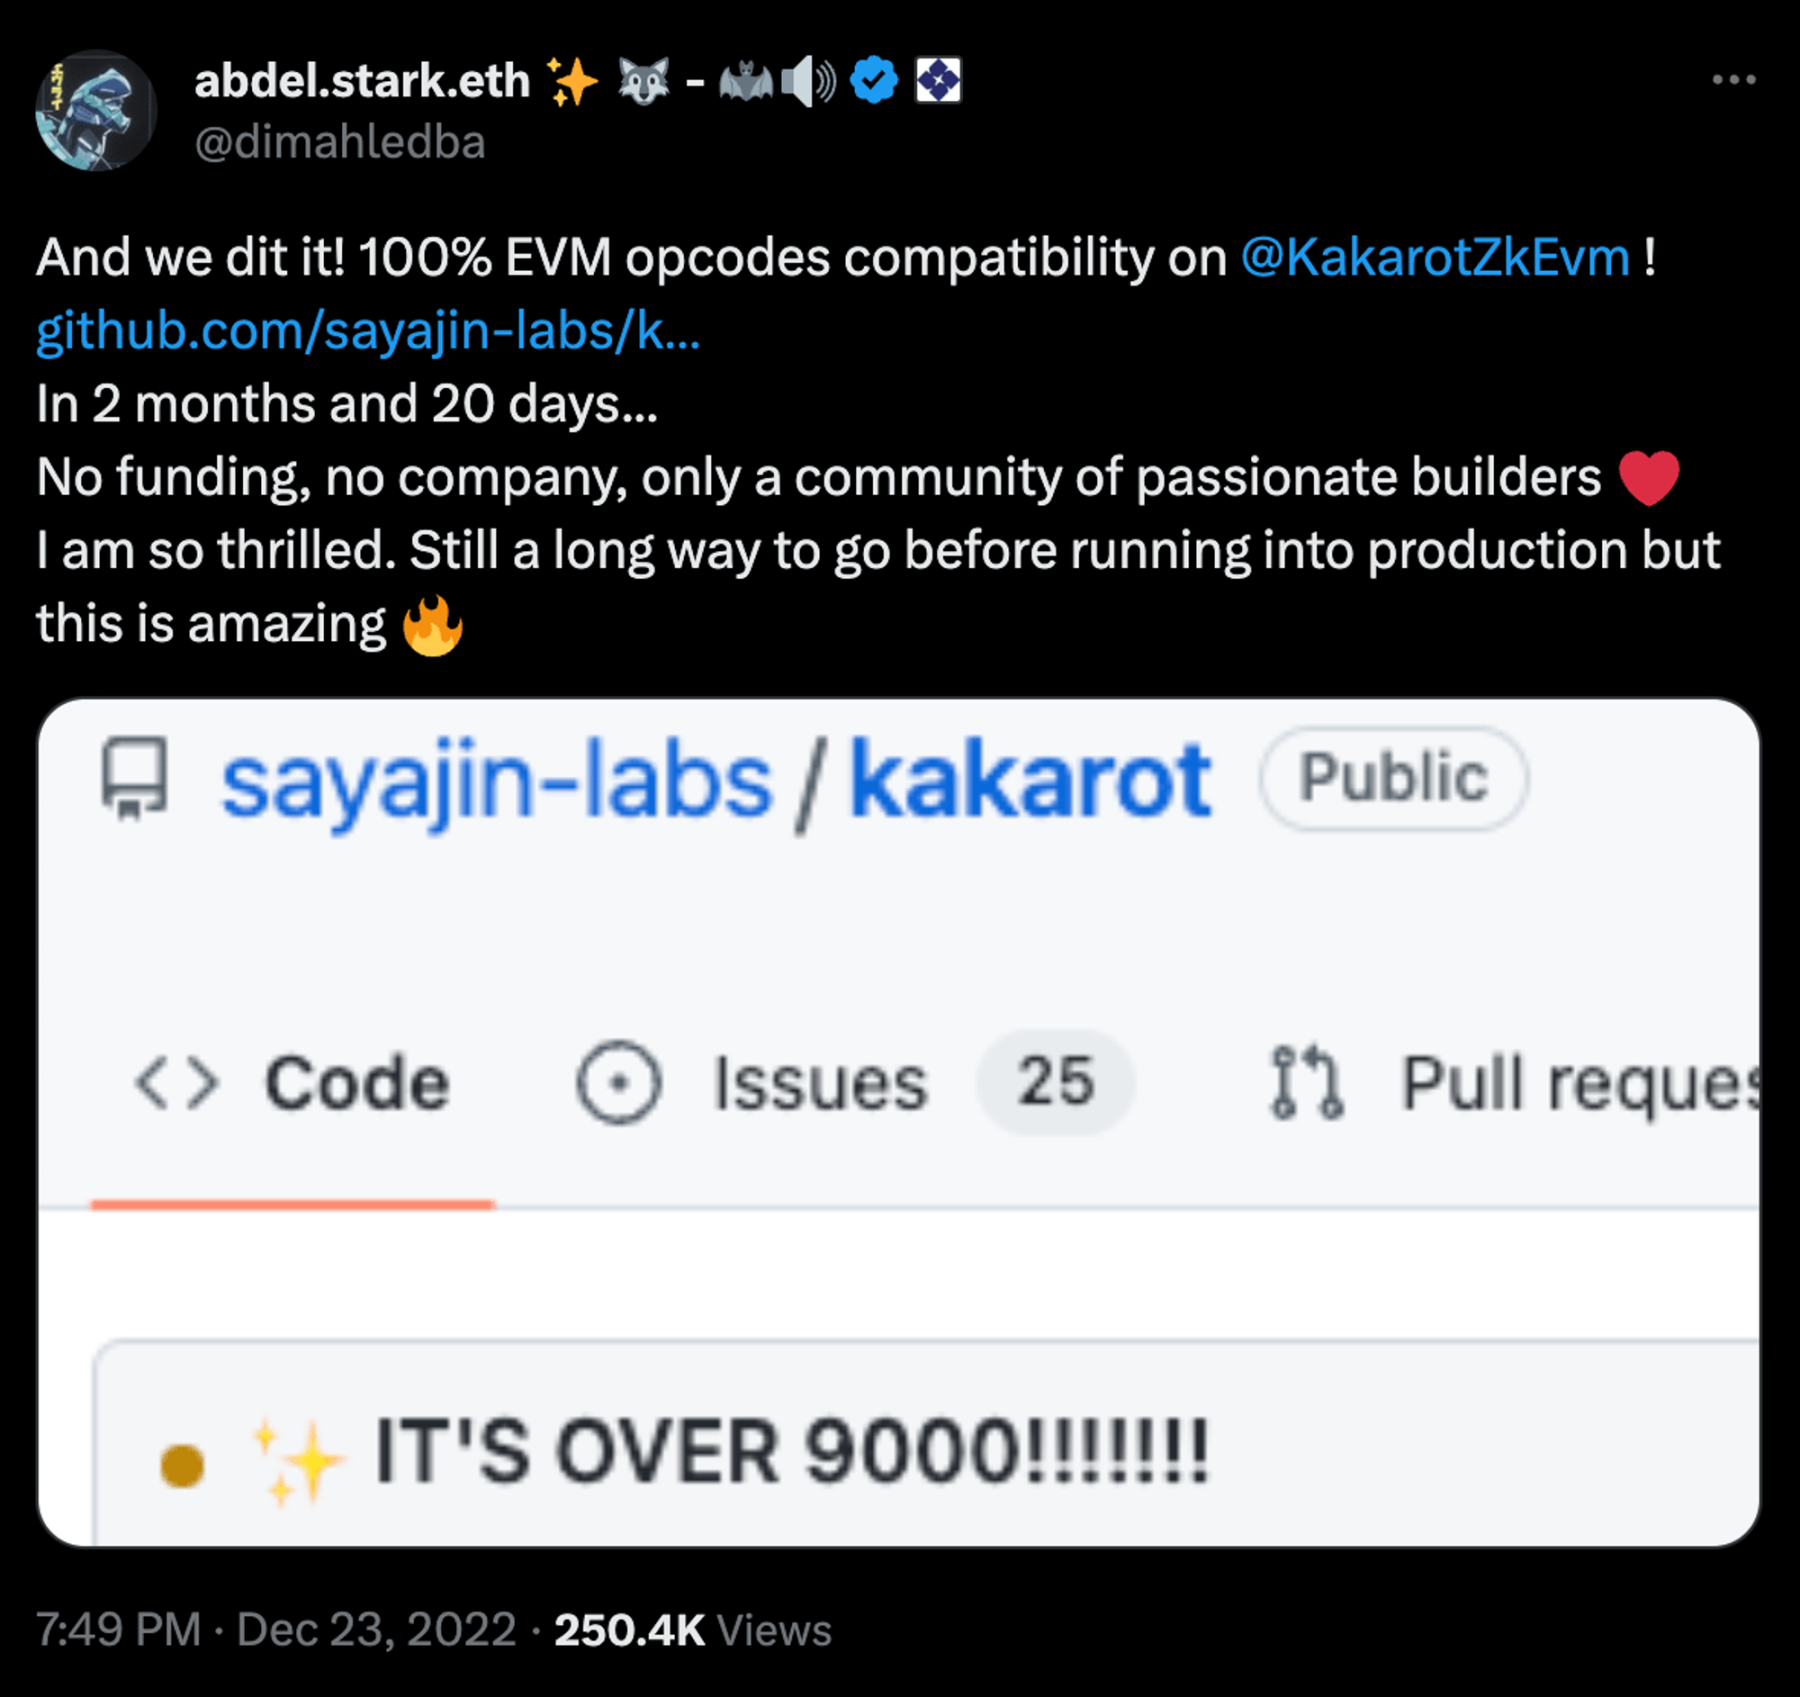This screenshot has height=1697, width=1800.
Task: Open the sayajin-labs organization link
Action: [x=497, y=782]
